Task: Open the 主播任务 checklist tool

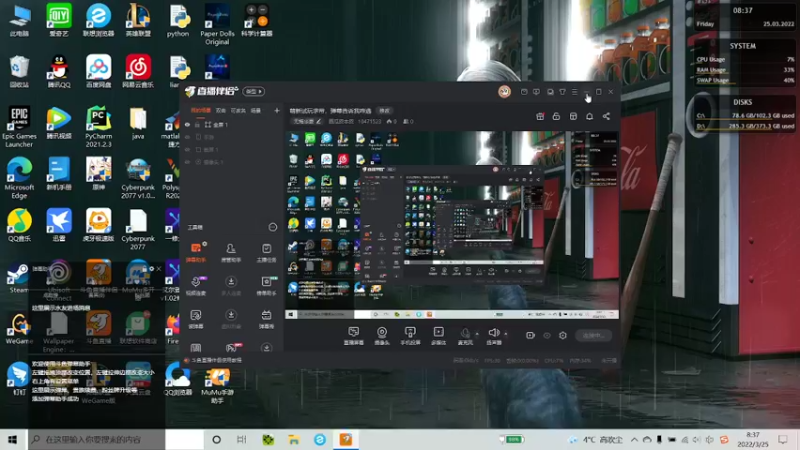Action: point(266,253)
